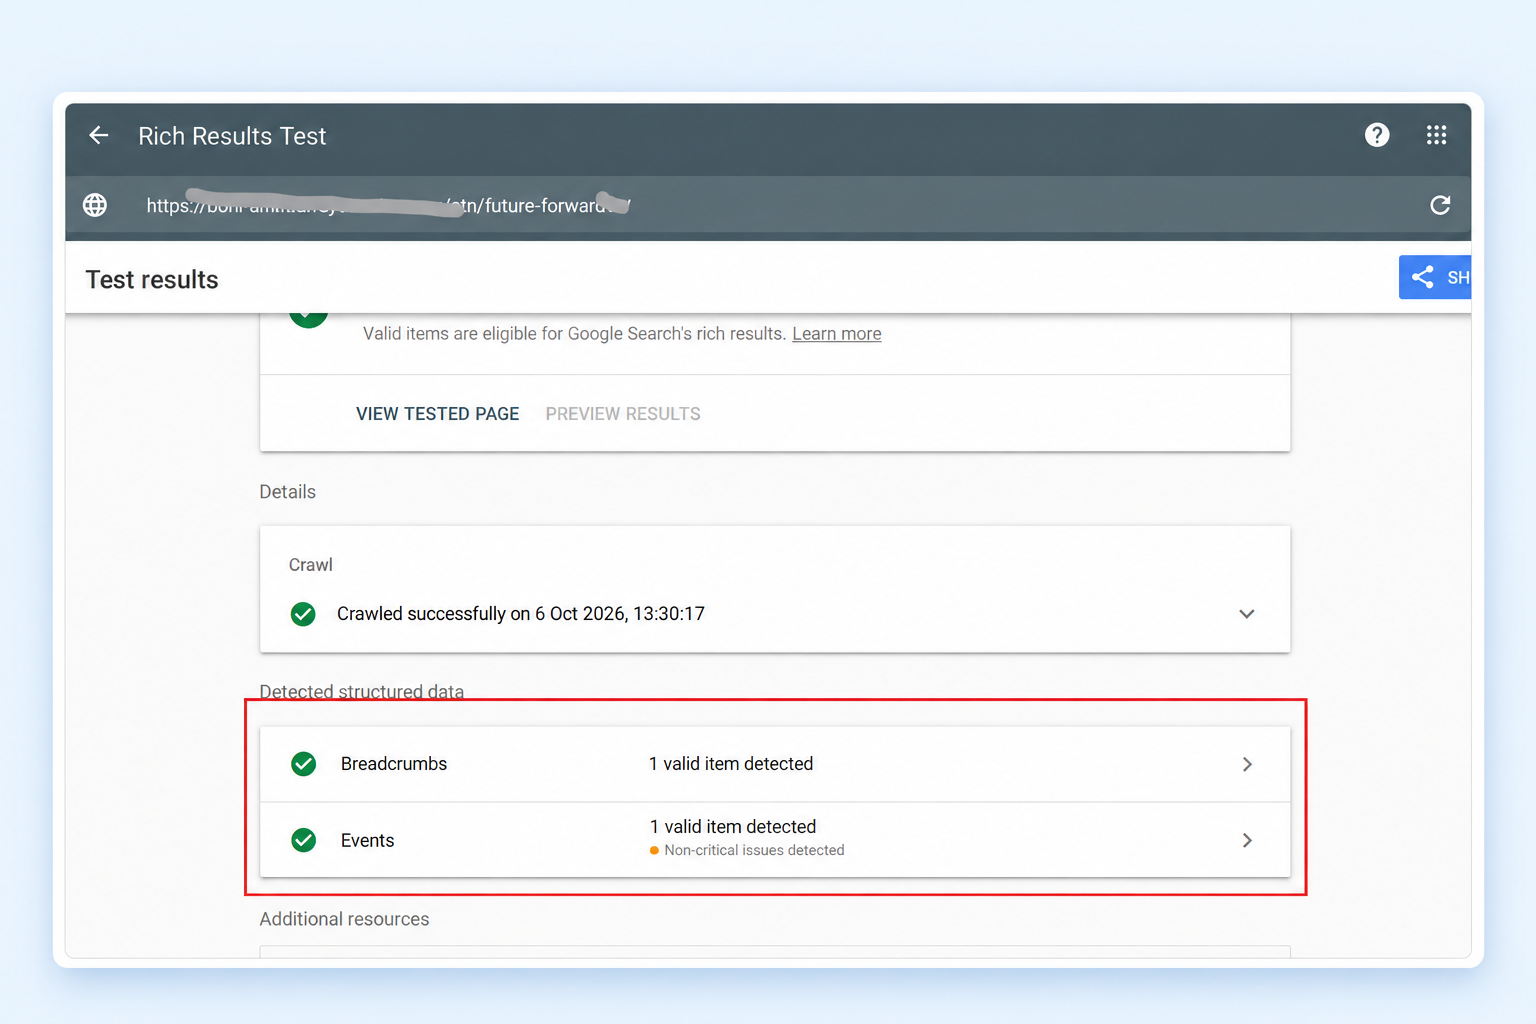Click the Test results heading
Image resolution: width=1536 pixels, height=1024 pixels.
(152, 280)
